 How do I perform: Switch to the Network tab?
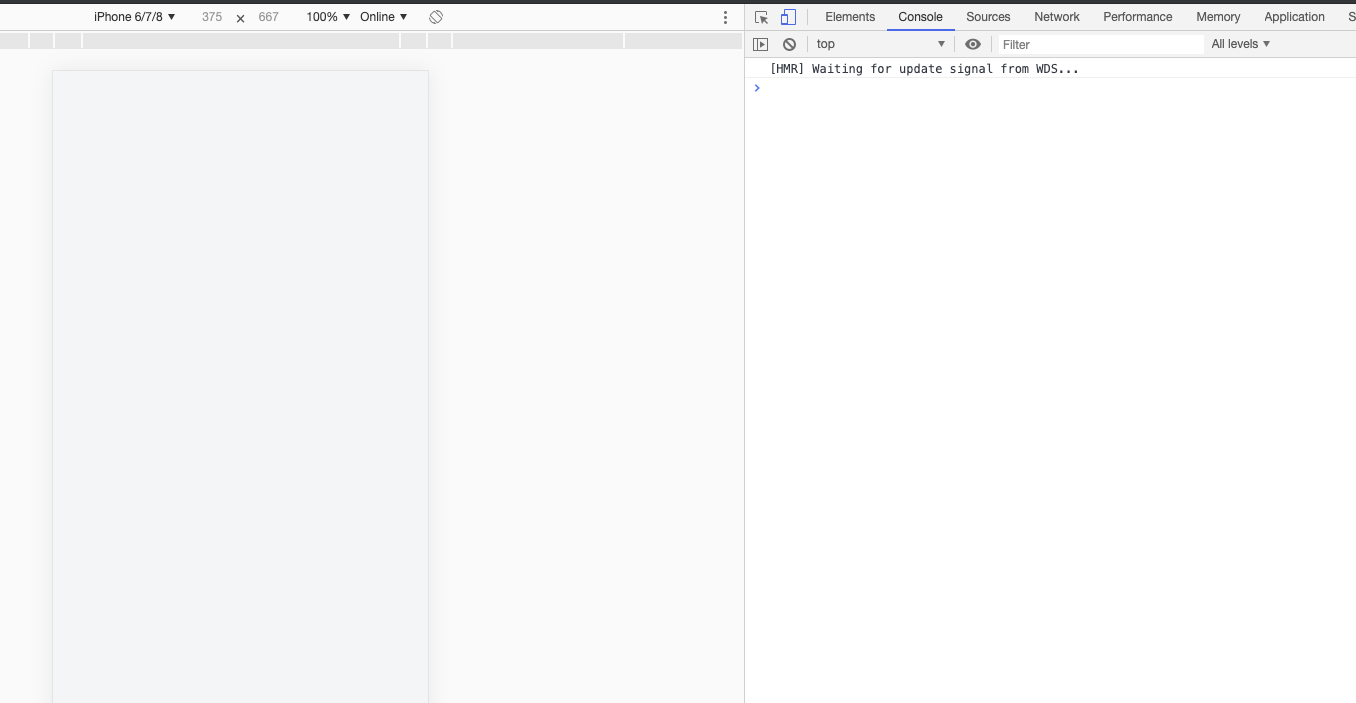click(x=1057, y=17)
